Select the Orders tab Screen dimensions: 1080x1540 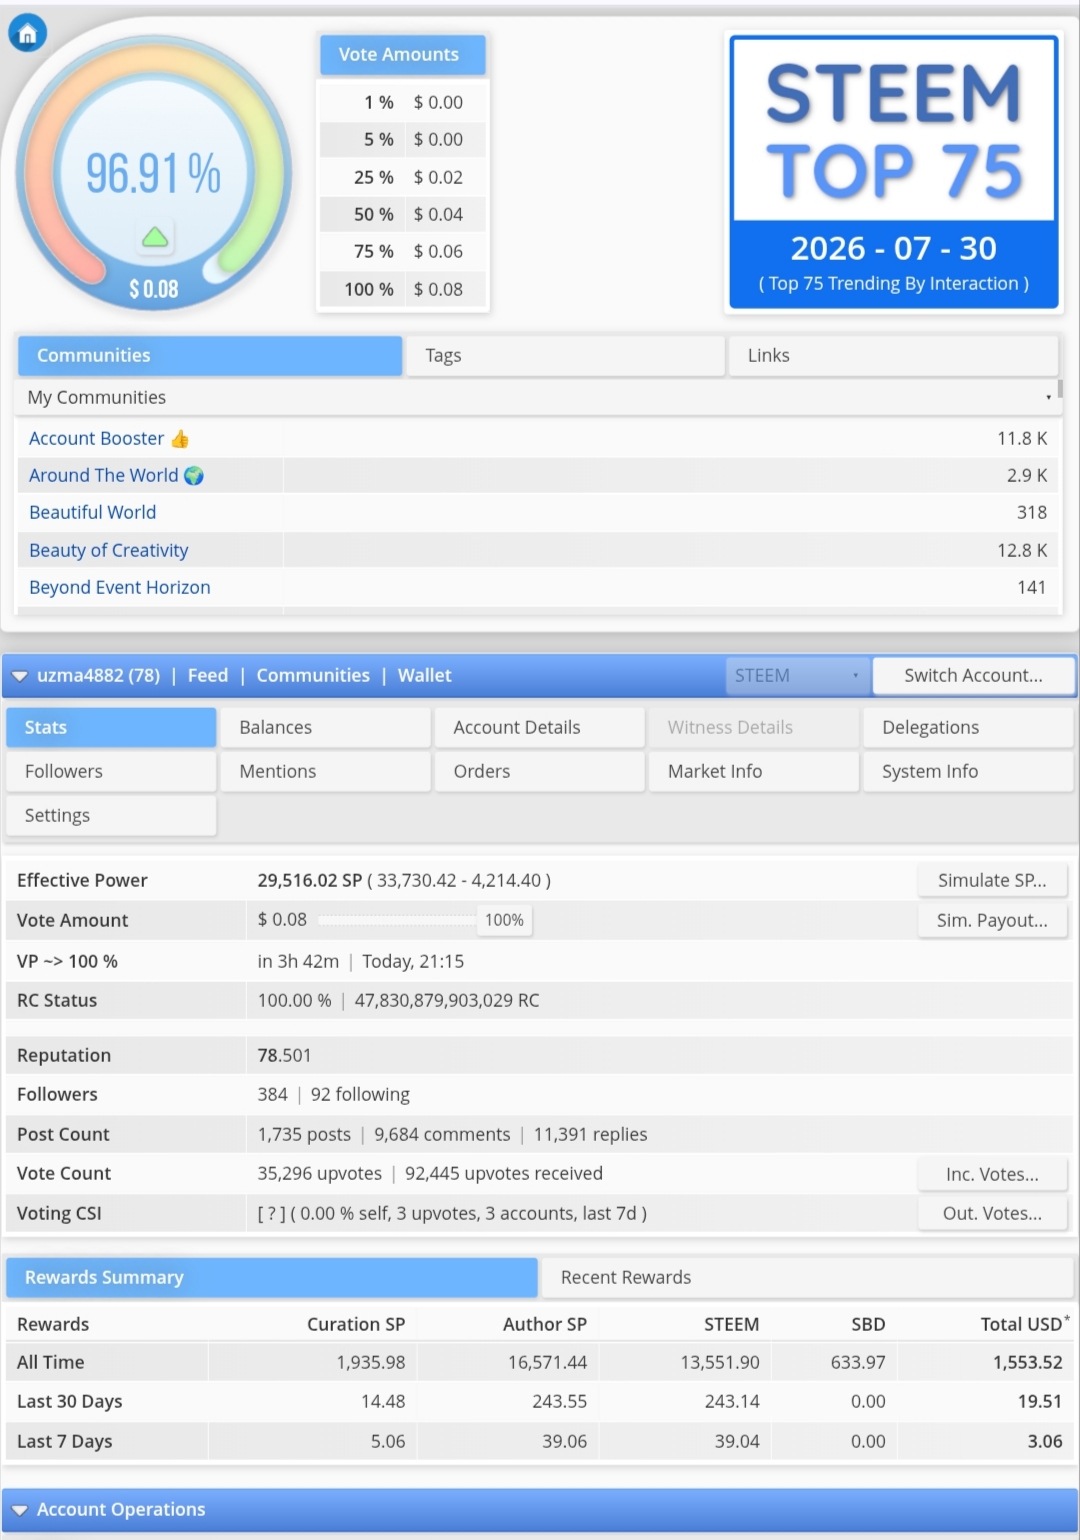click(x=540, y=772)
